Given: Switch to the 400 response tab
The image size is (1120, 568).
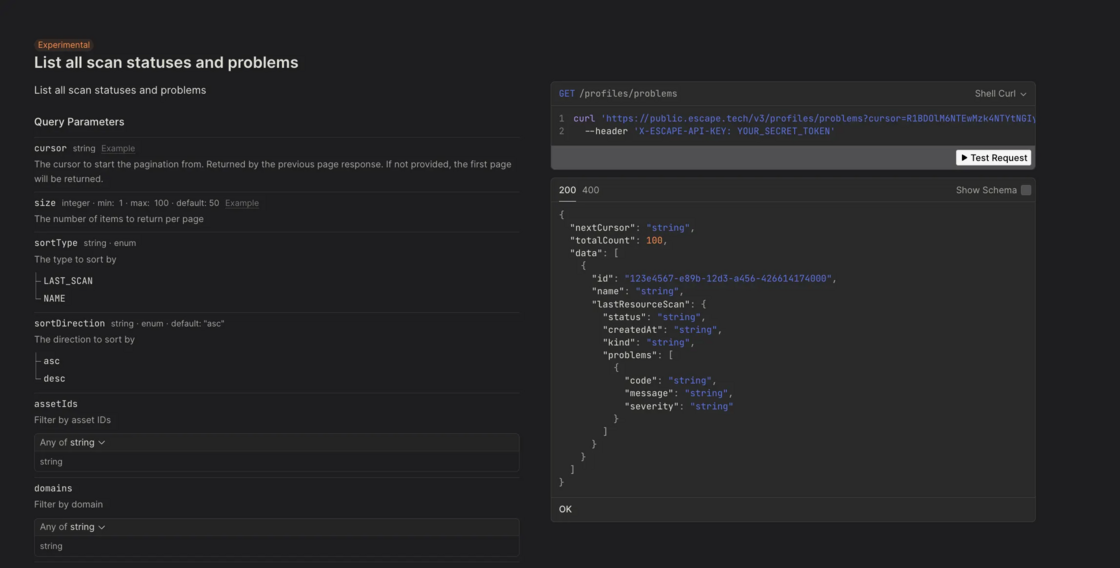Looking at the screenshot, I should click(x=591, y=190).
